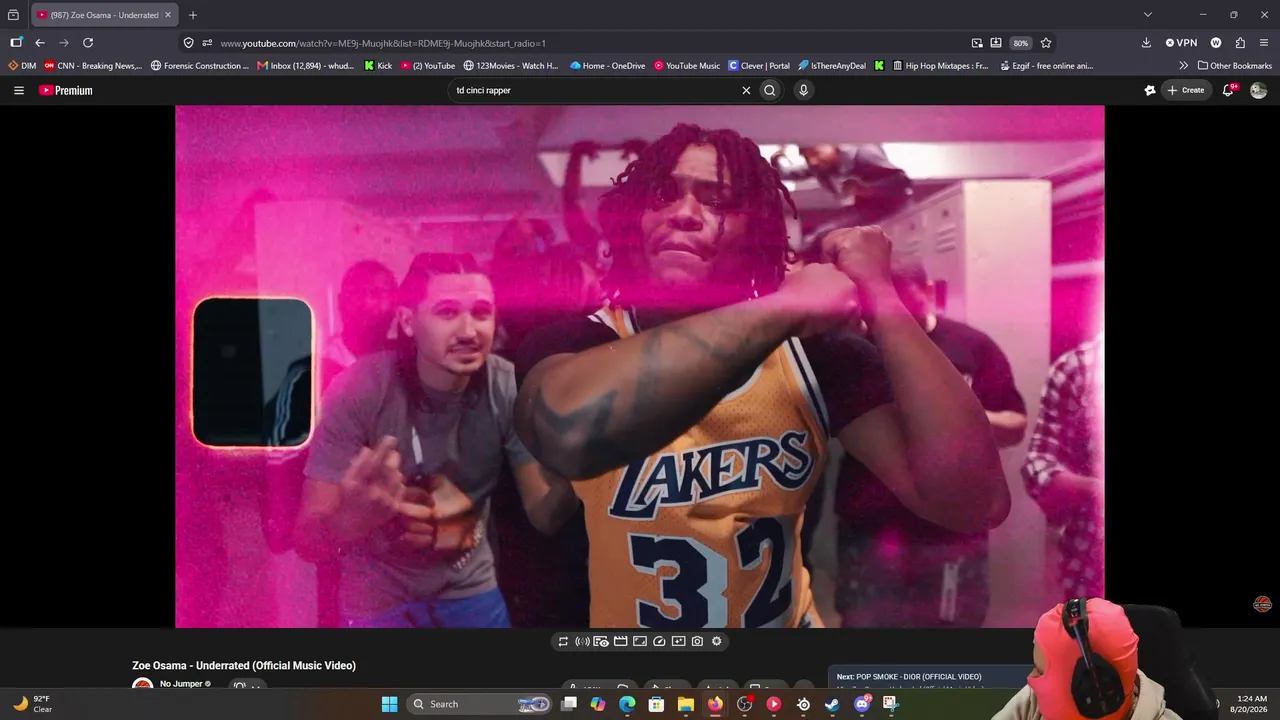The height and width of the screenshot is (720, 1280).
Task: Reload the YouTube page
Action: pos(88,43)
